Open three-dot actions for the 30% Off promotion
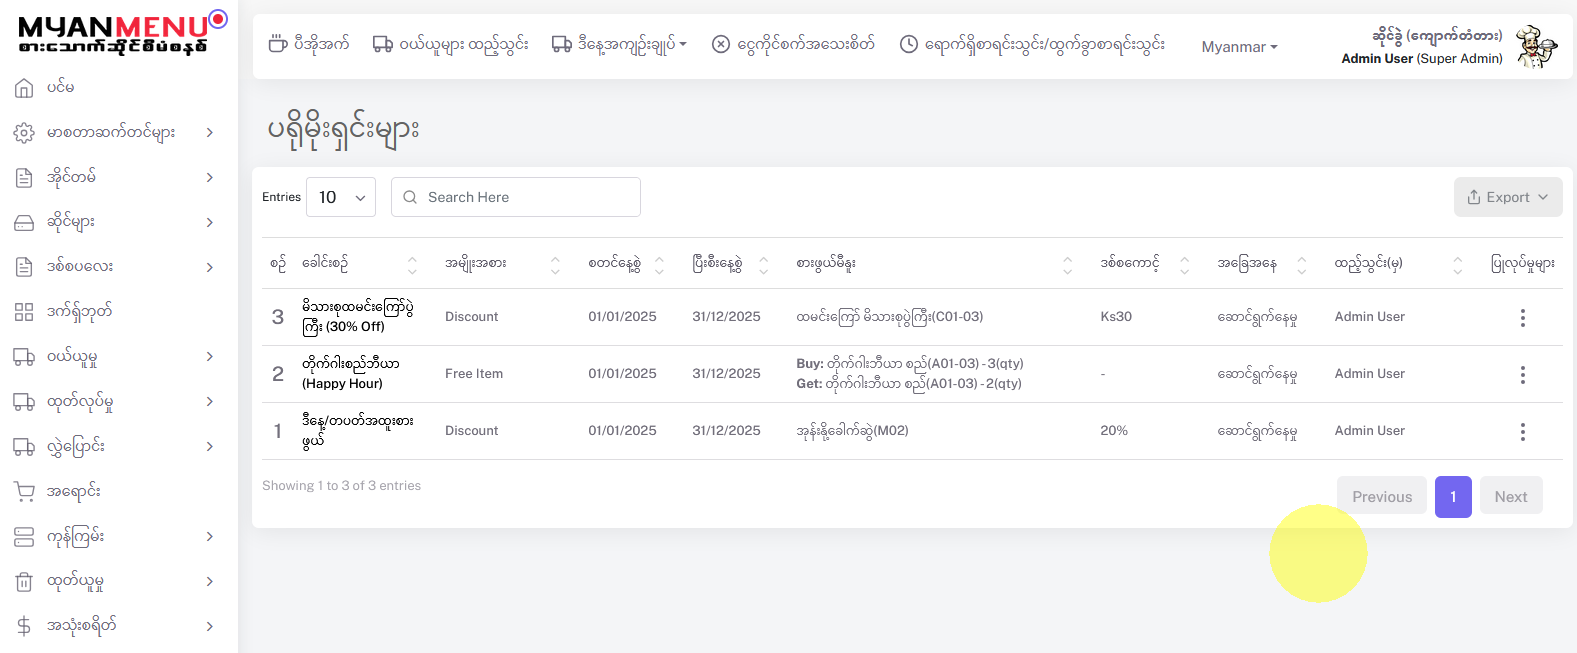The image size is (1577, 653). (1522, 318)
